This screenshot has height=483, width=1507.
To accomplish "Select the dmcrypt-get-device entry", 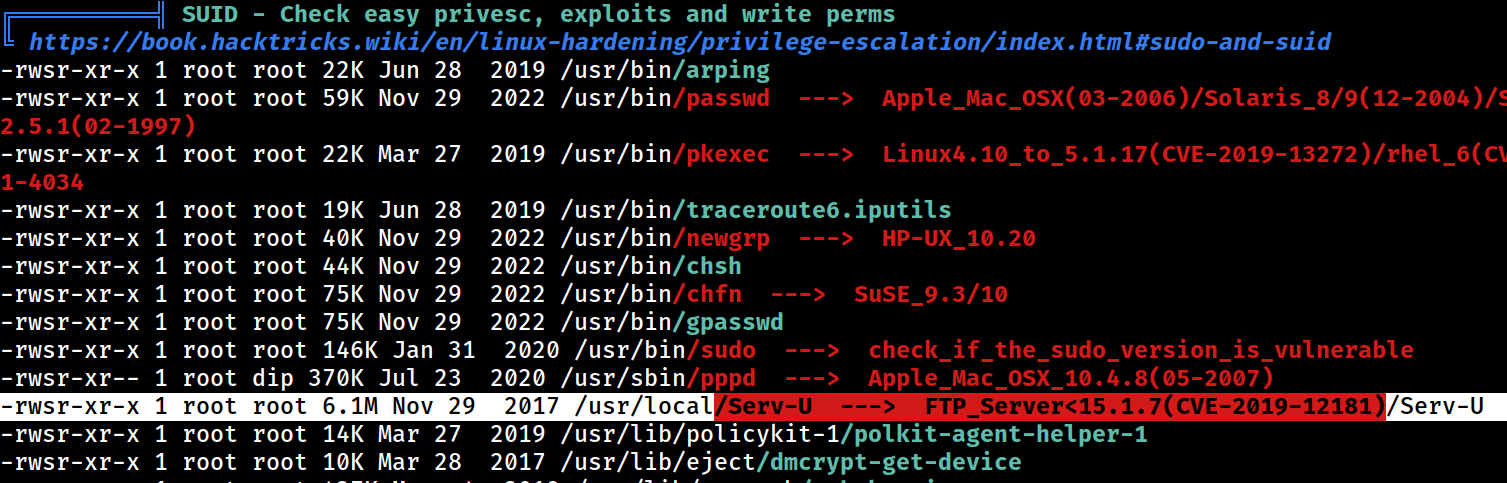I will (889, 462).
